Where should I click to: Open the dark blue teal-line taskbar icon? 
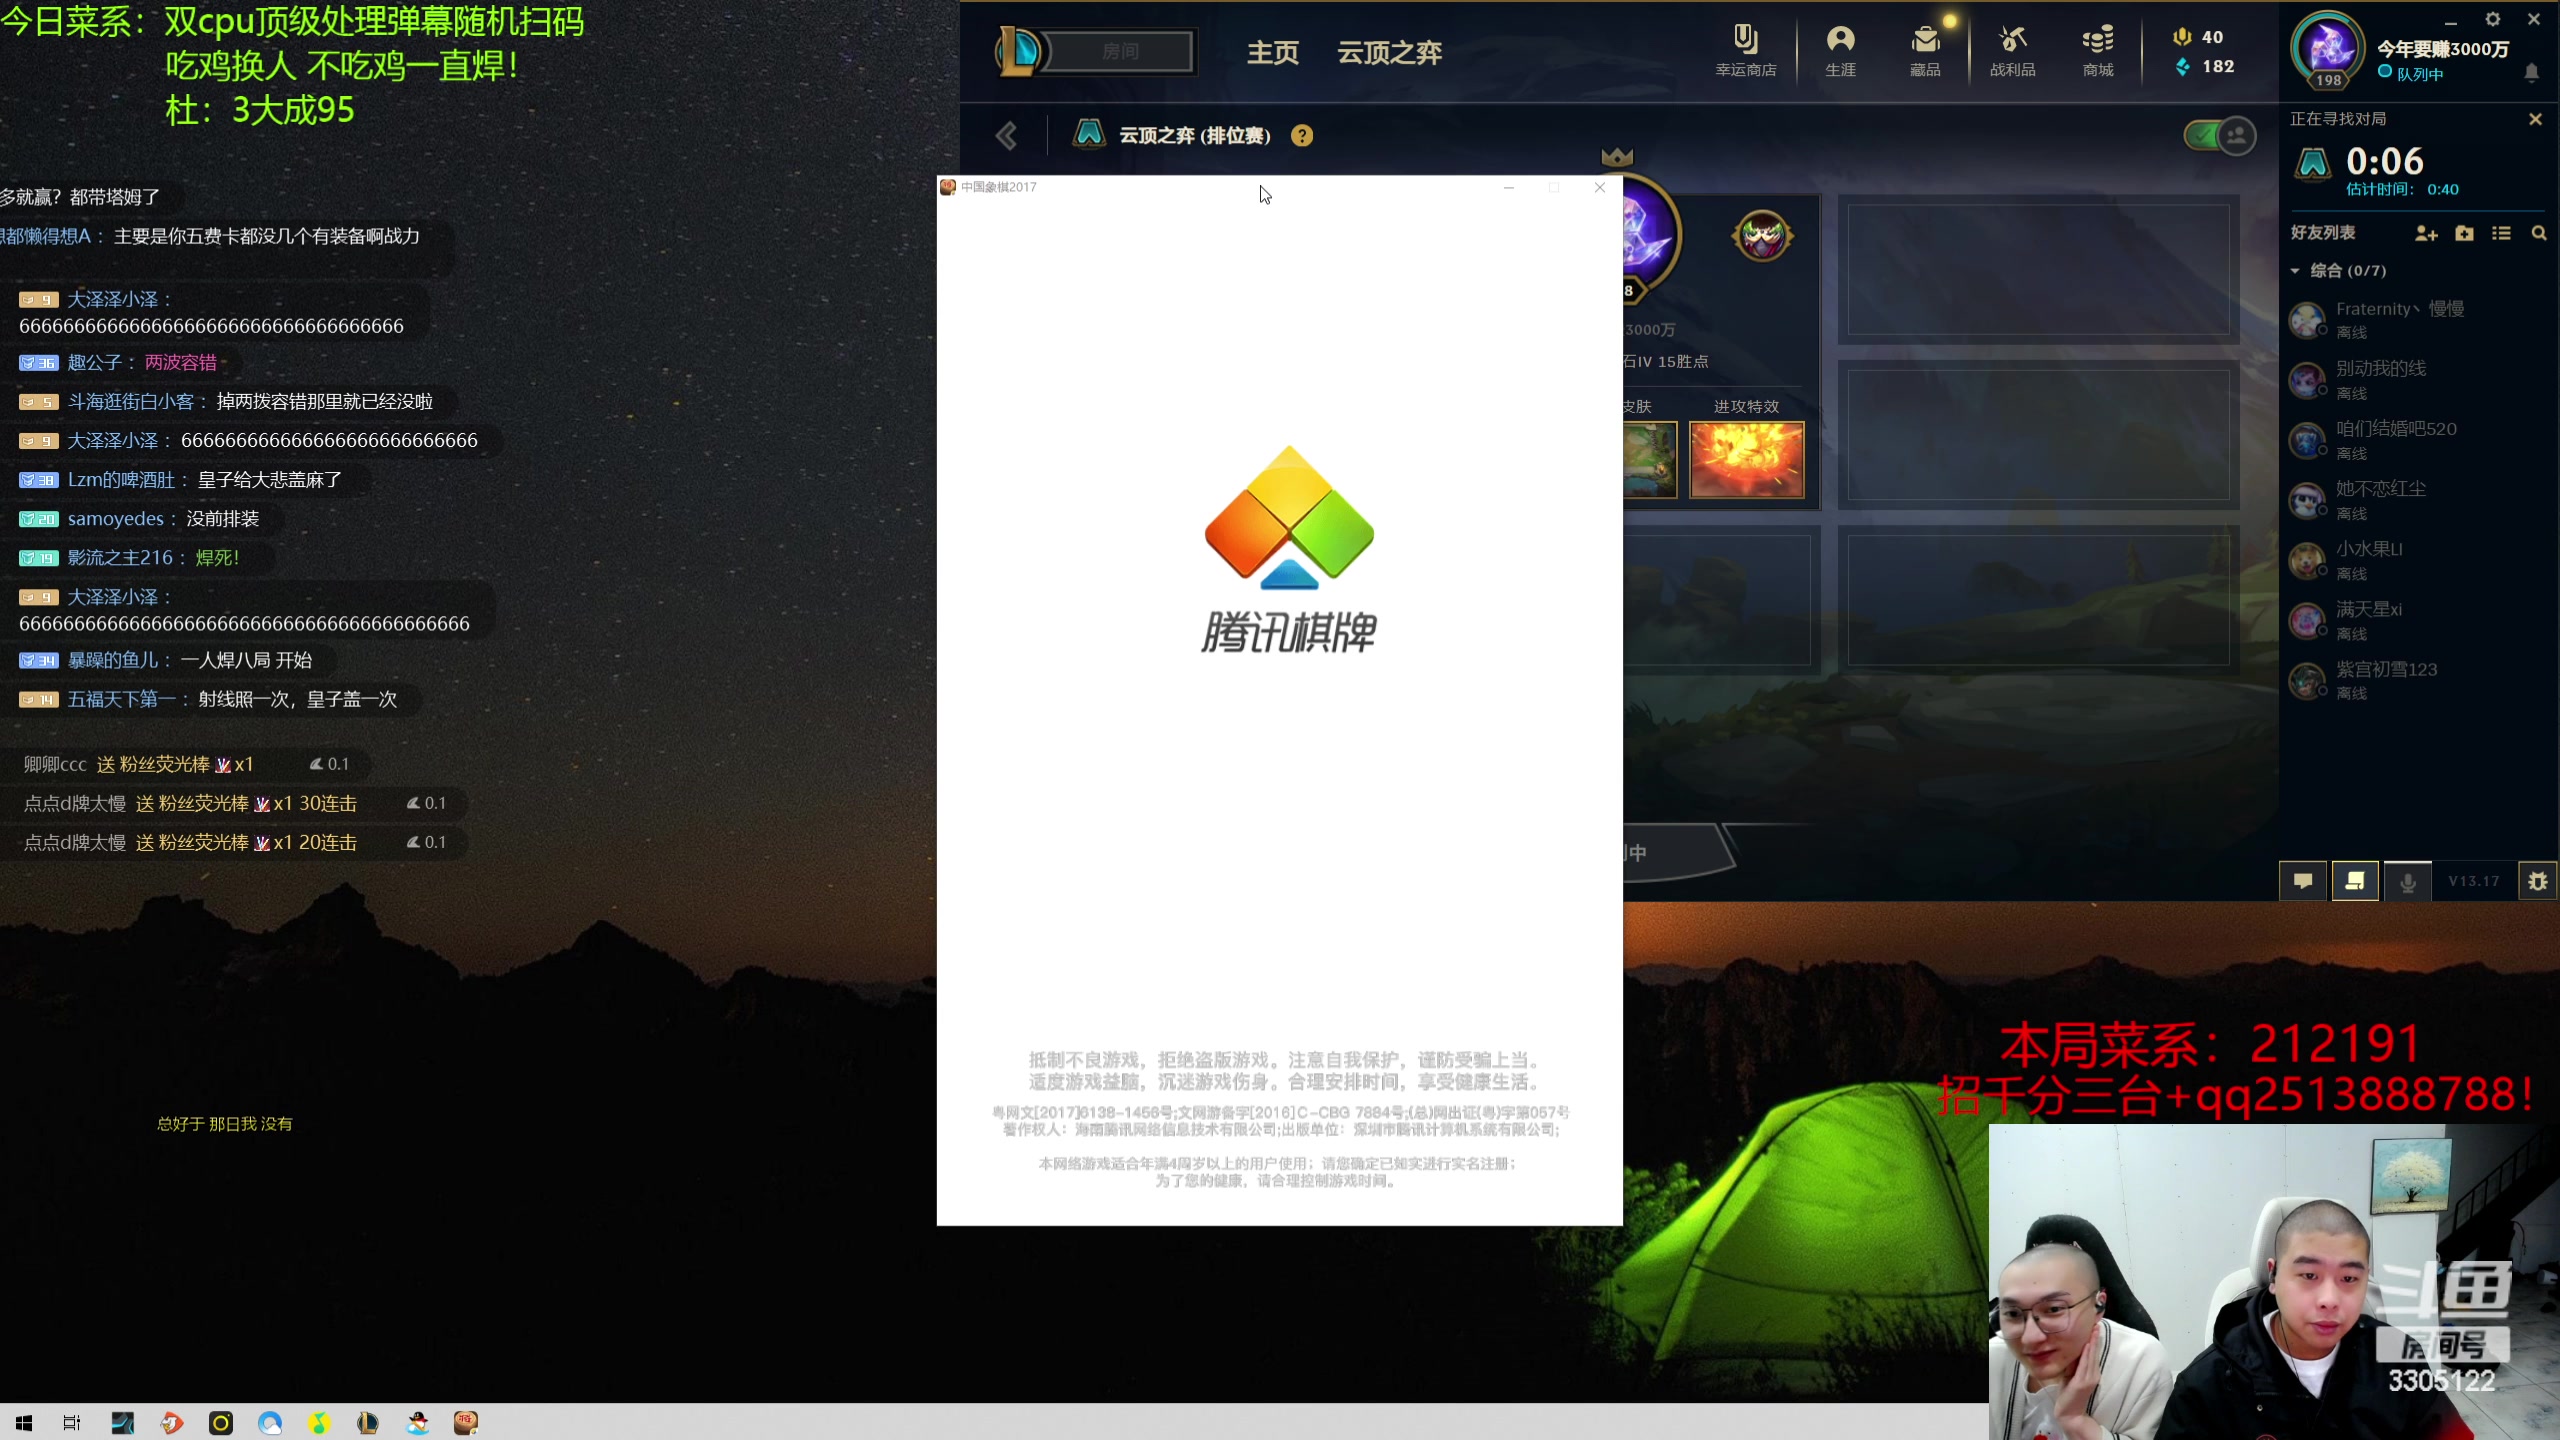pyautogui.click(x=122, y=1422)
